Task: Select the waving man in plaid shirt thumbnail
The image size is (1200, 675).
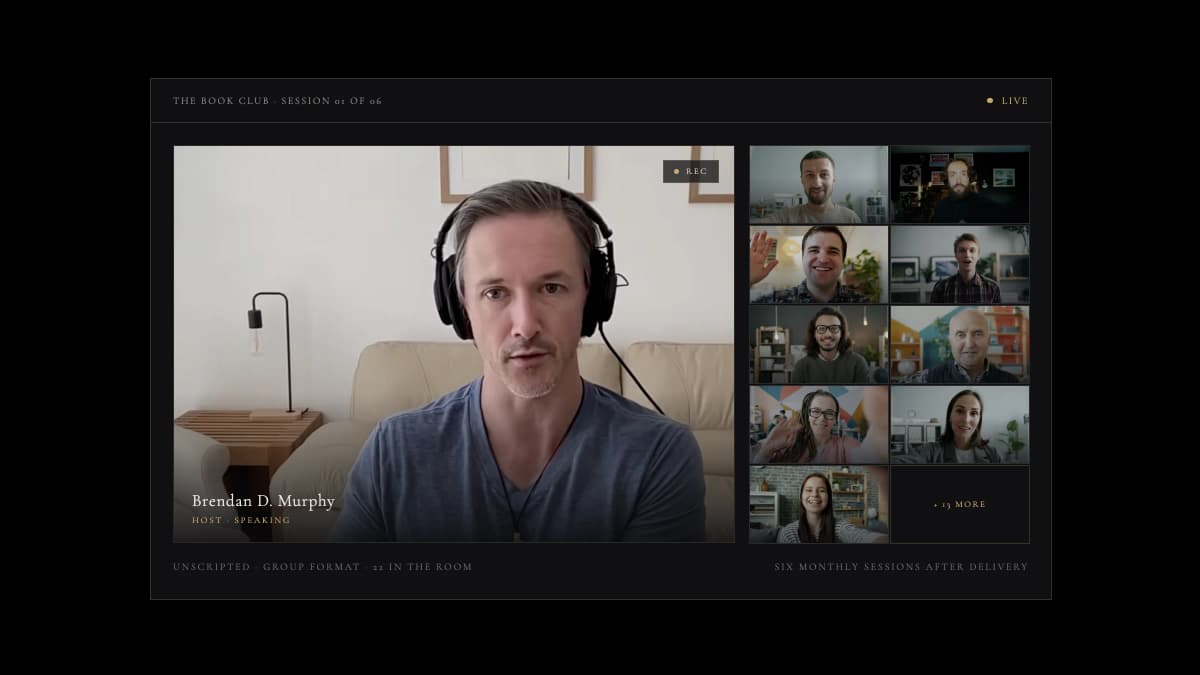Action: (819, 264)
